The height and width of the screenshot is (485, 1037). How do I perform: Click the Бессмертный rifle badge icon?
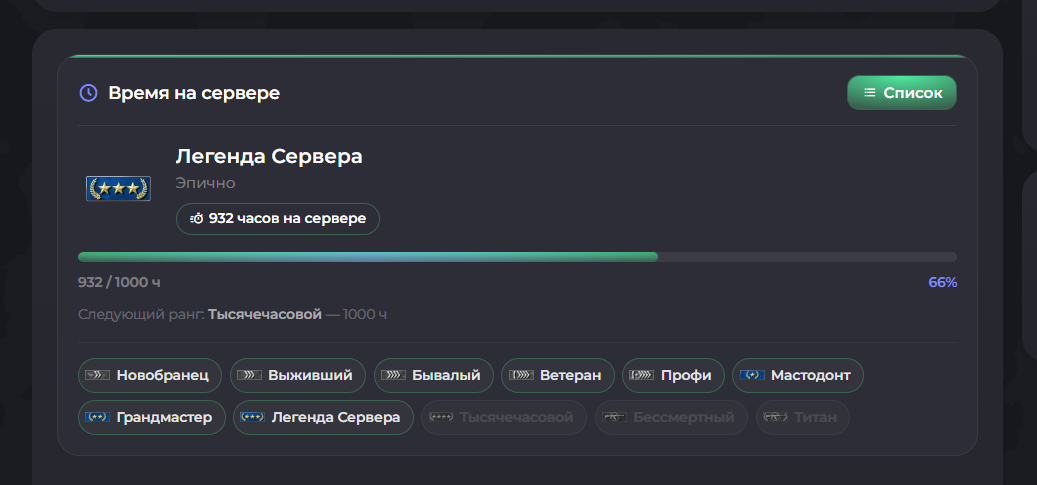[x=614, y=418]
